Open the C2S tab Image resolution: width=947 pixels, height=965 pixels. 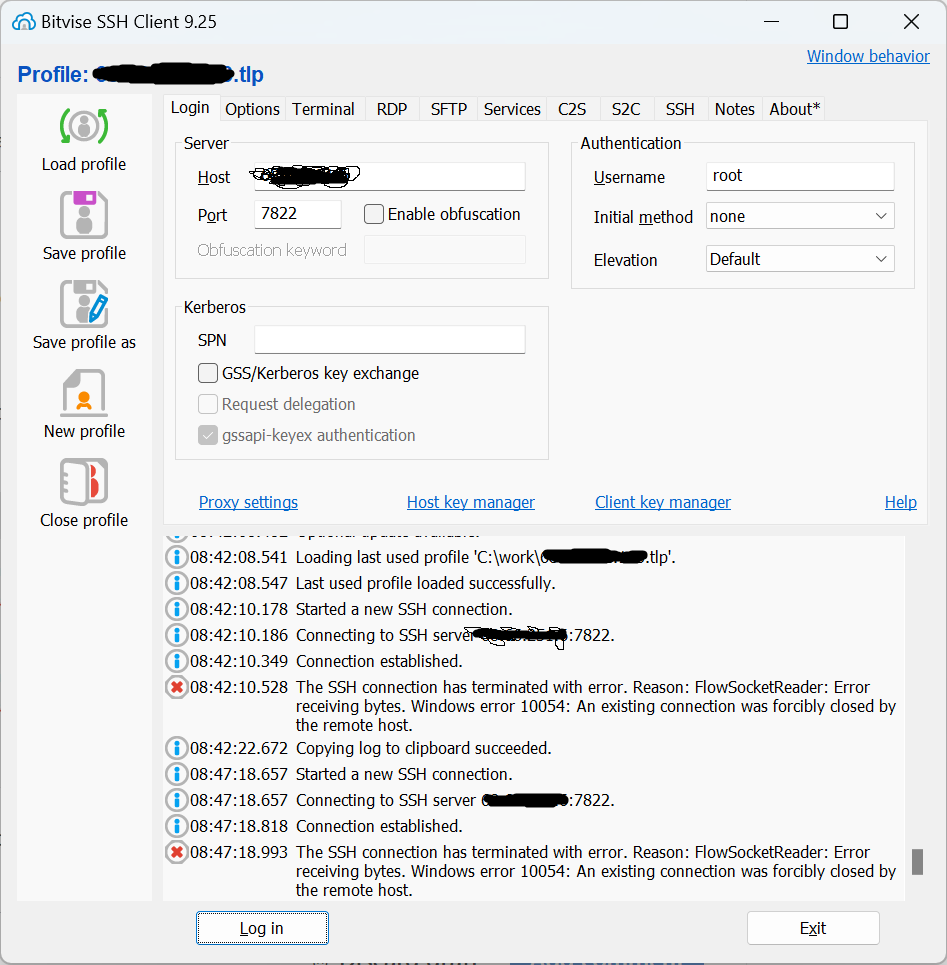572,109
